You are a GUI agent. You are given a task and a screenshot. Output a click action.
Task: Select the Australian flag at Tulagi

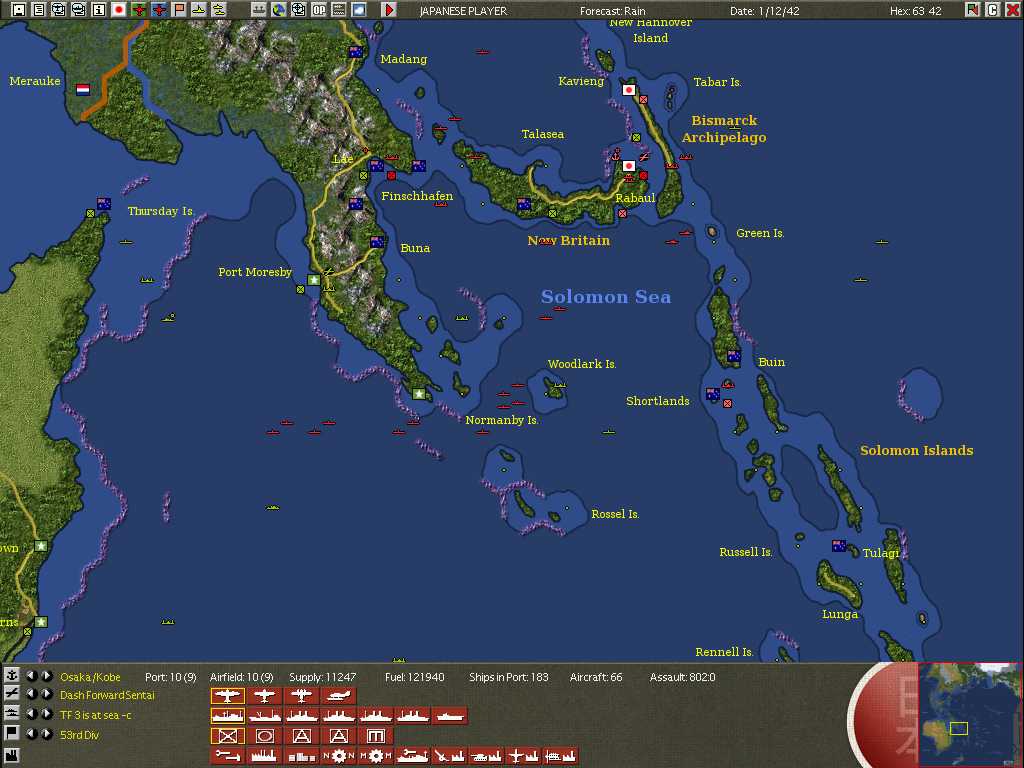pyautogui.click(x=839, y=545)
